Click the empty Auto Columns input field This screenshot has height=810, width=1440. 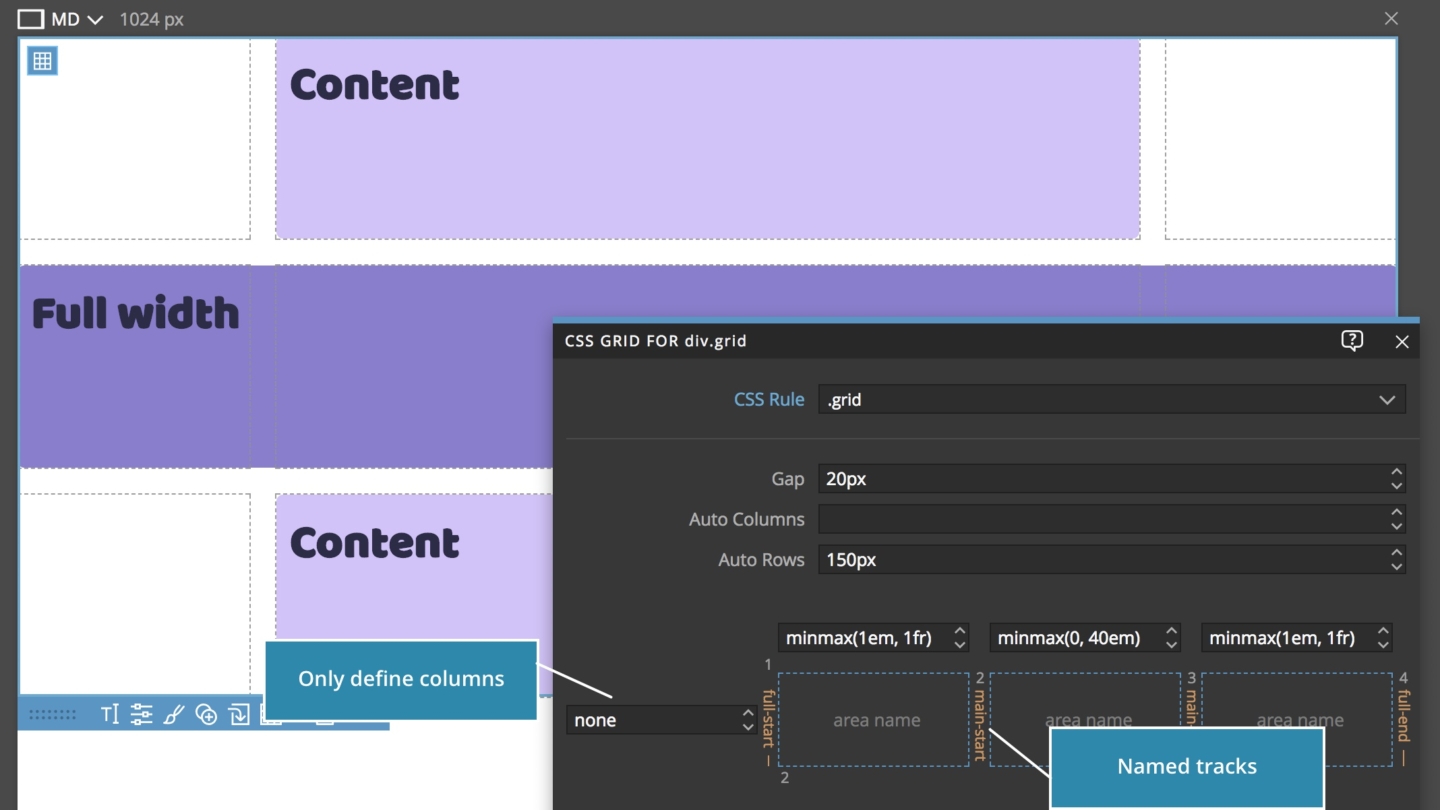[1100, 519]
